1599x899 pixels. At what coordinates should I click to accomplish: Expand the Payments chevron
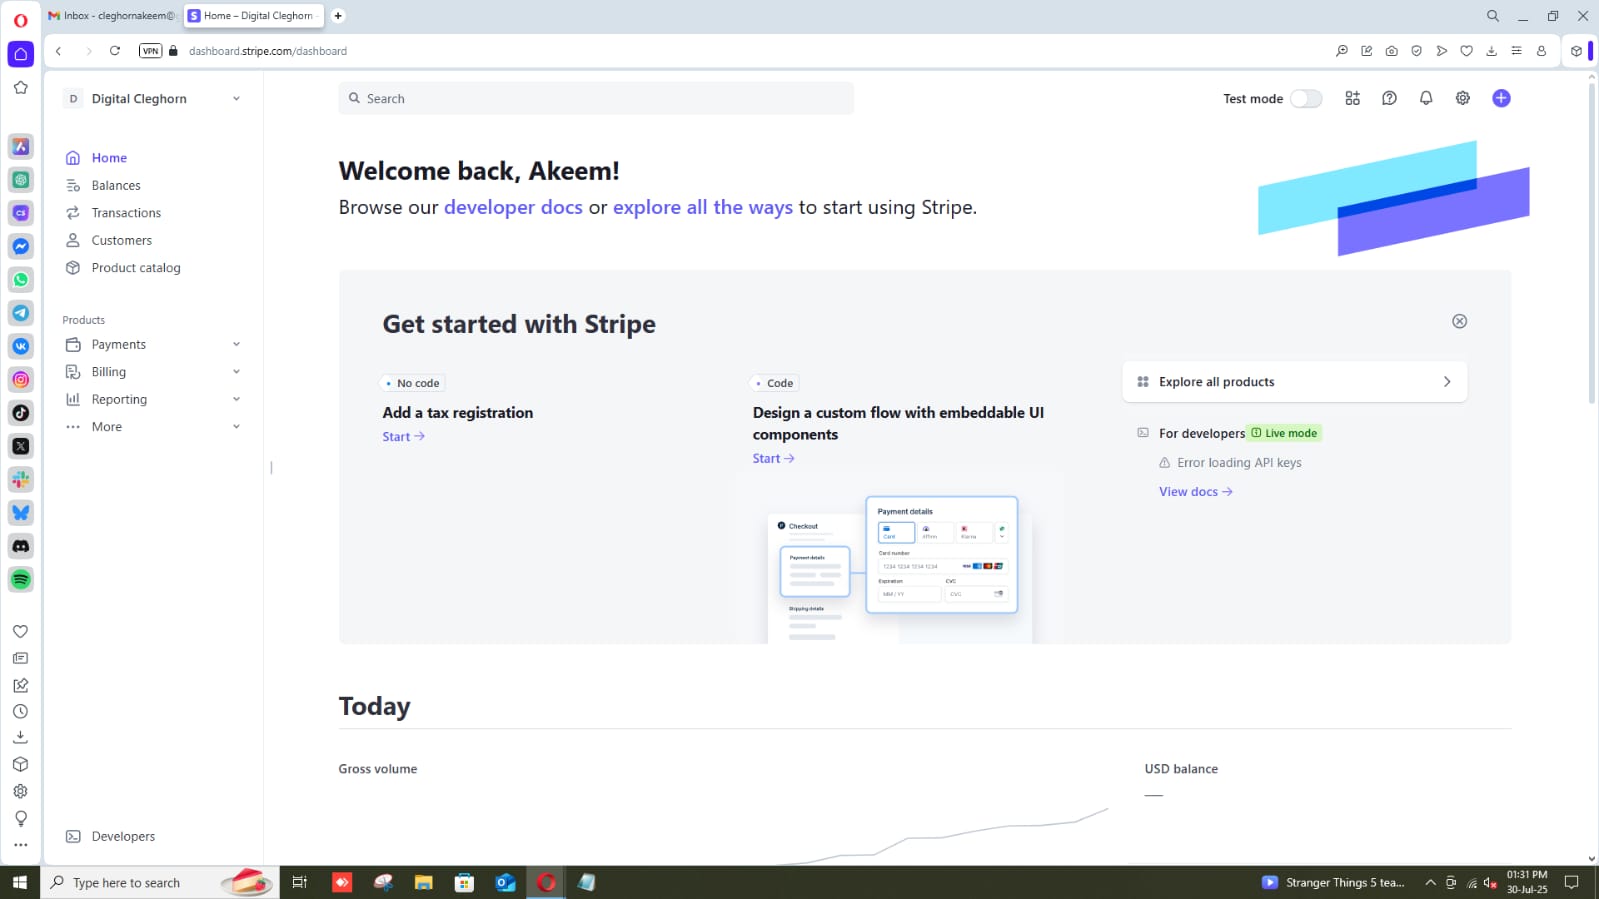236,344
